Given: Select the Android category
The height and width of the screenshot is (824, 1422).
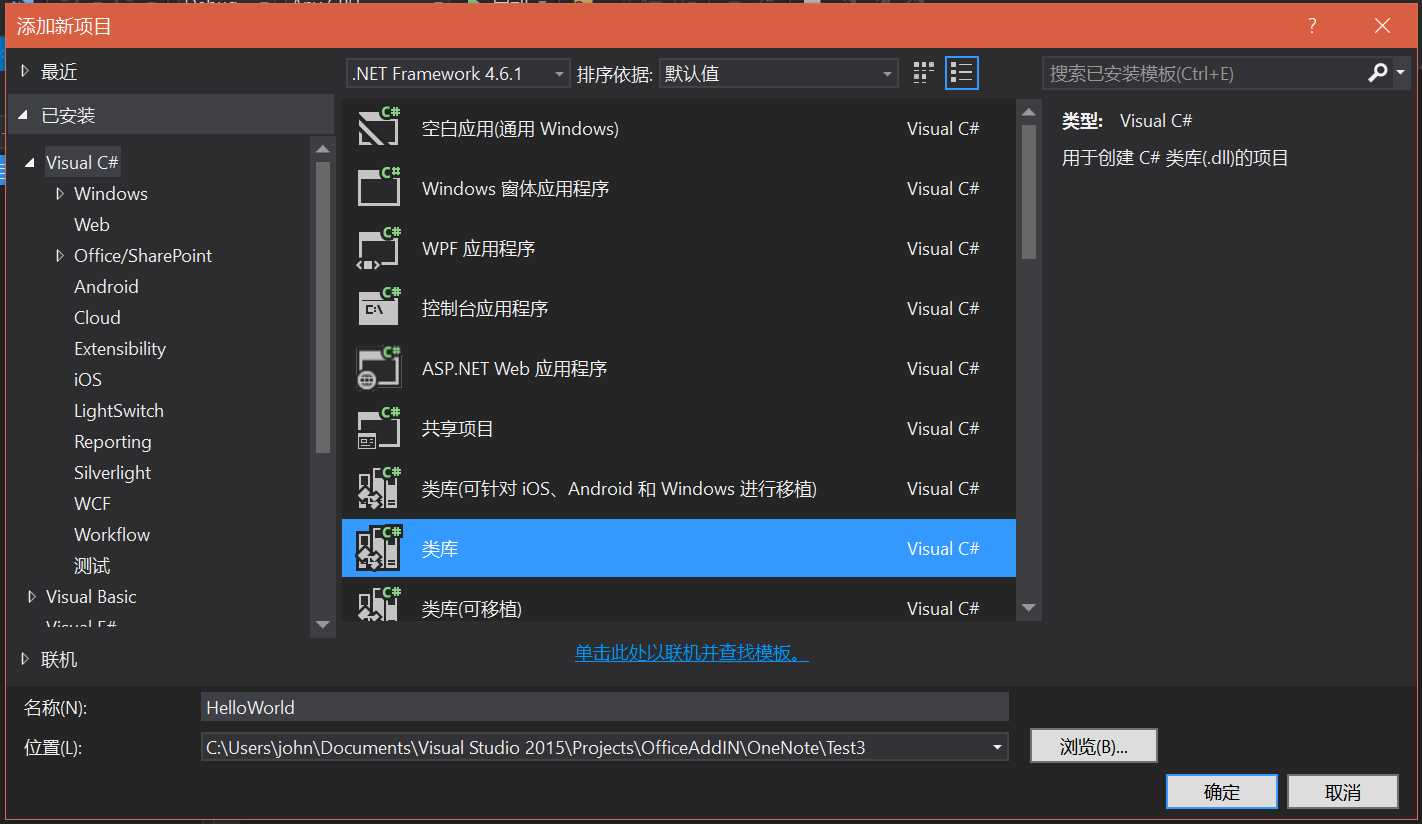Looking at the screenshot, I should tap(106, 287).
